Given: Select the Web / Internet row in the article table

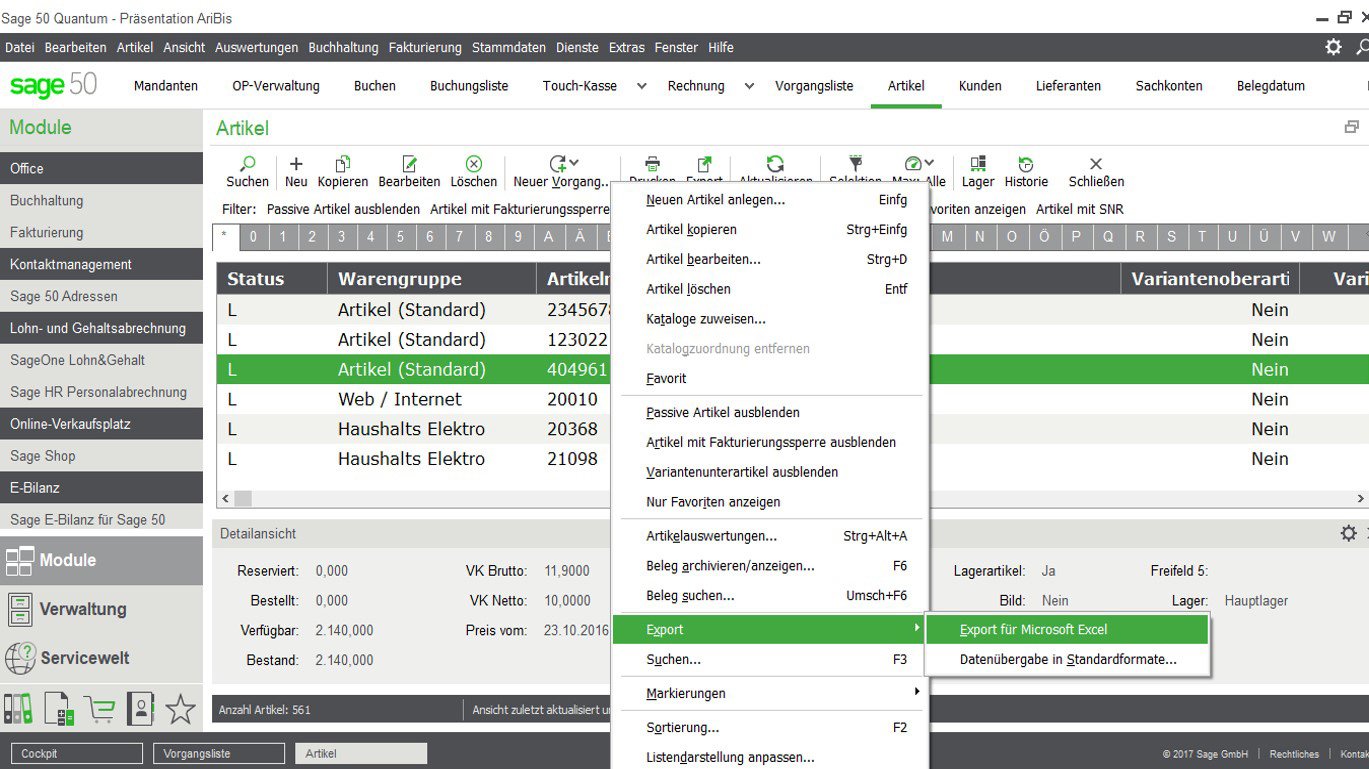Looking at the screenshot, I should pos(400,399).
